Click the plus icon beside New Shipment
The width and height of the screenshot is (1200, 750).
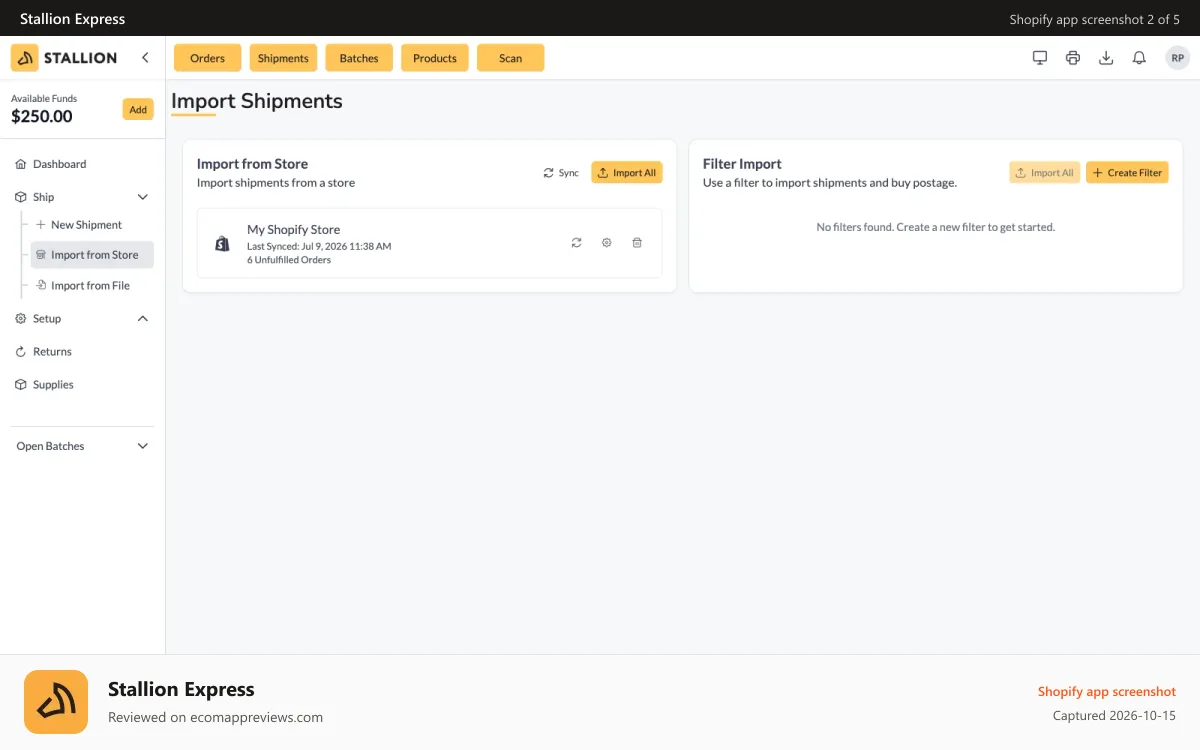click(41, 225)
